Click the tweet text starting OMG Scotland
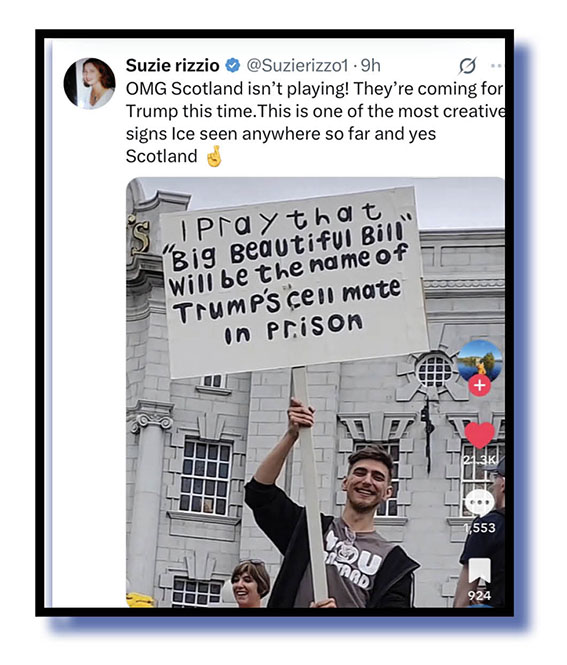Screen dimensions: 567x665 [315, 122]
